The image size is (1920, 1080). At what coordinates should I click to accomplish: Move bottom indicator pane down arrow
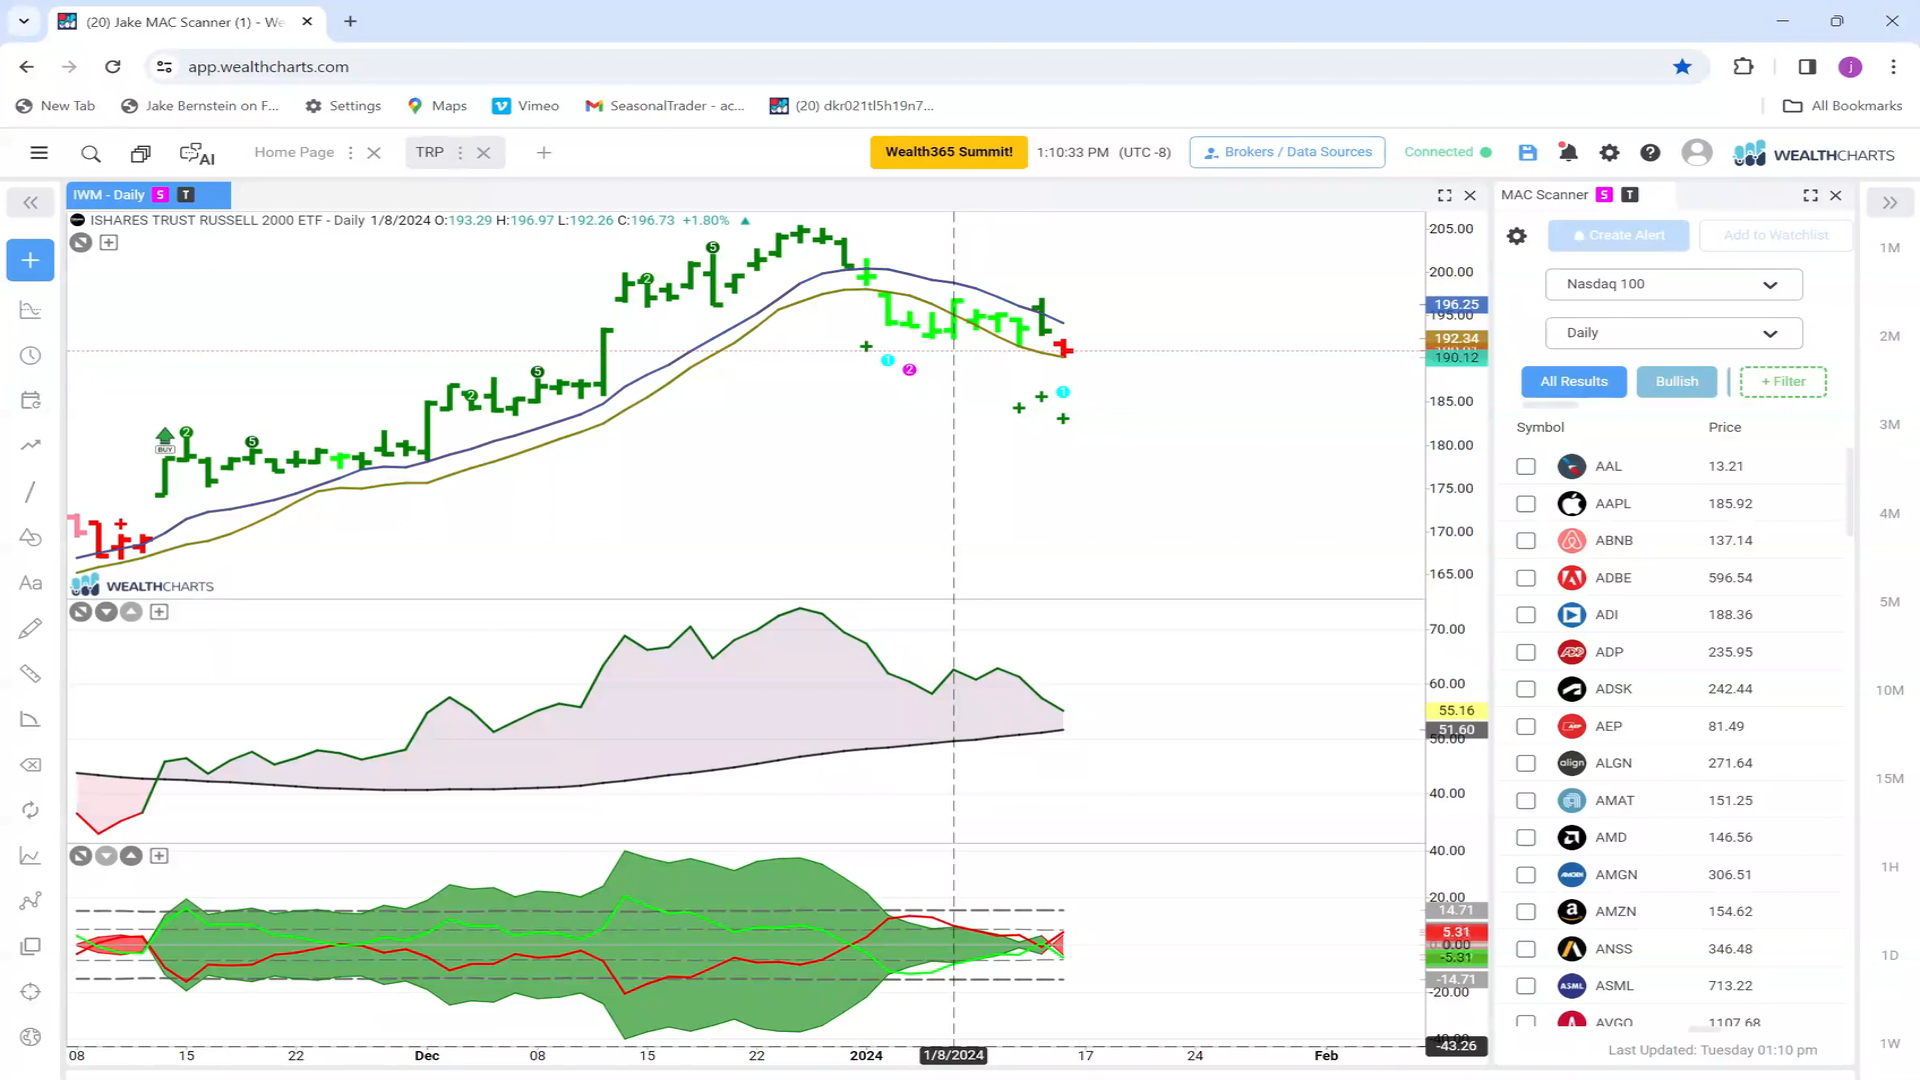point(106,856)
